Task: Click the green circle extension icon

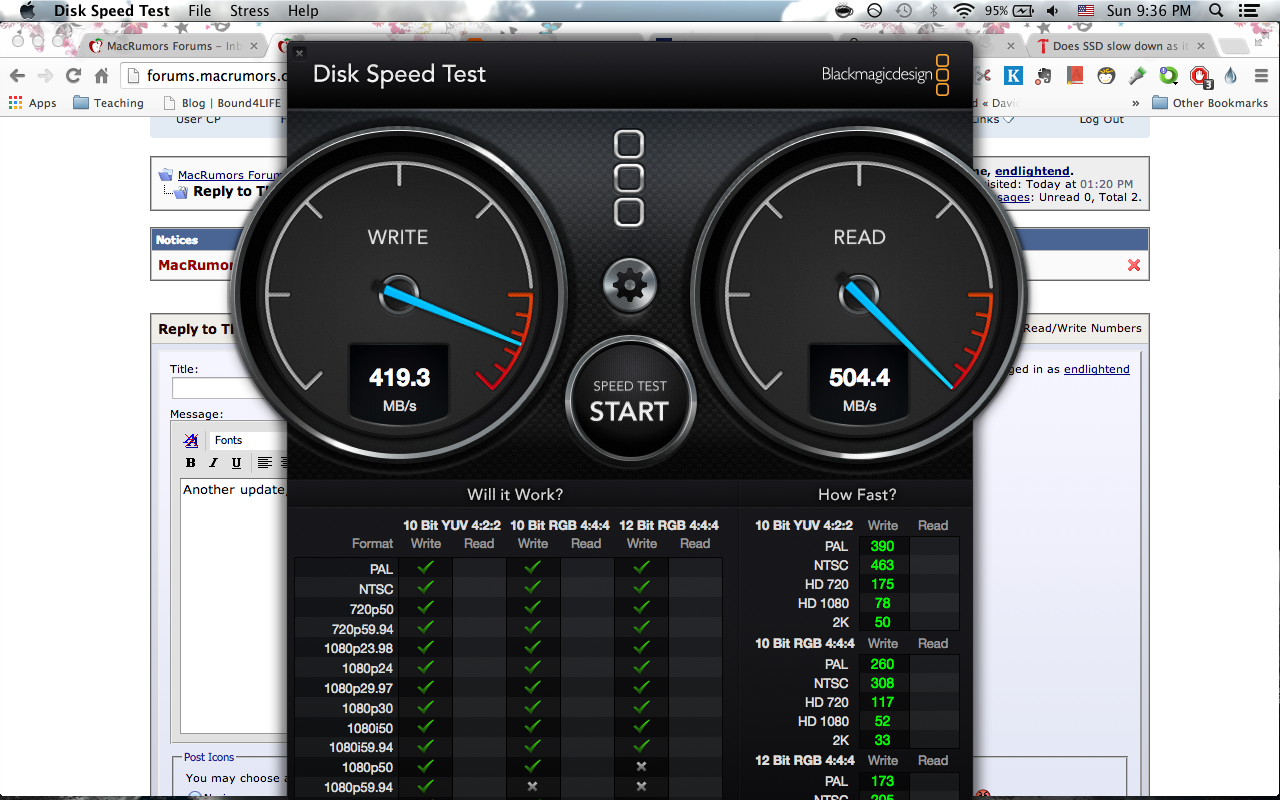Action: (x=1168, y=76)
